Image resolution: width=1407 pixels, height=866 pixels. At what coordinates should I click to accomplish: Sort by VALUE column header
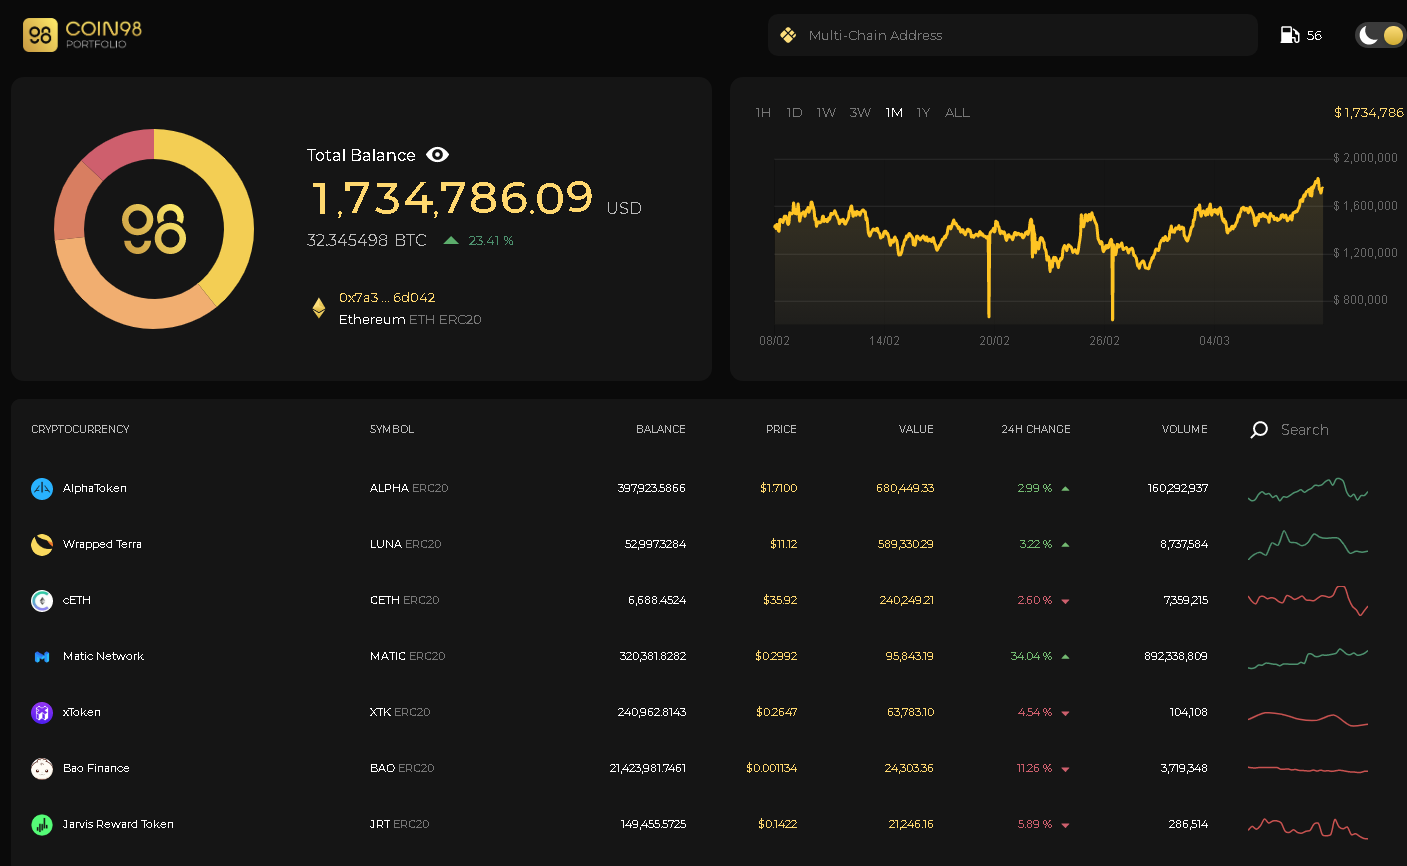pyautogui.click(x=916, y=429)
